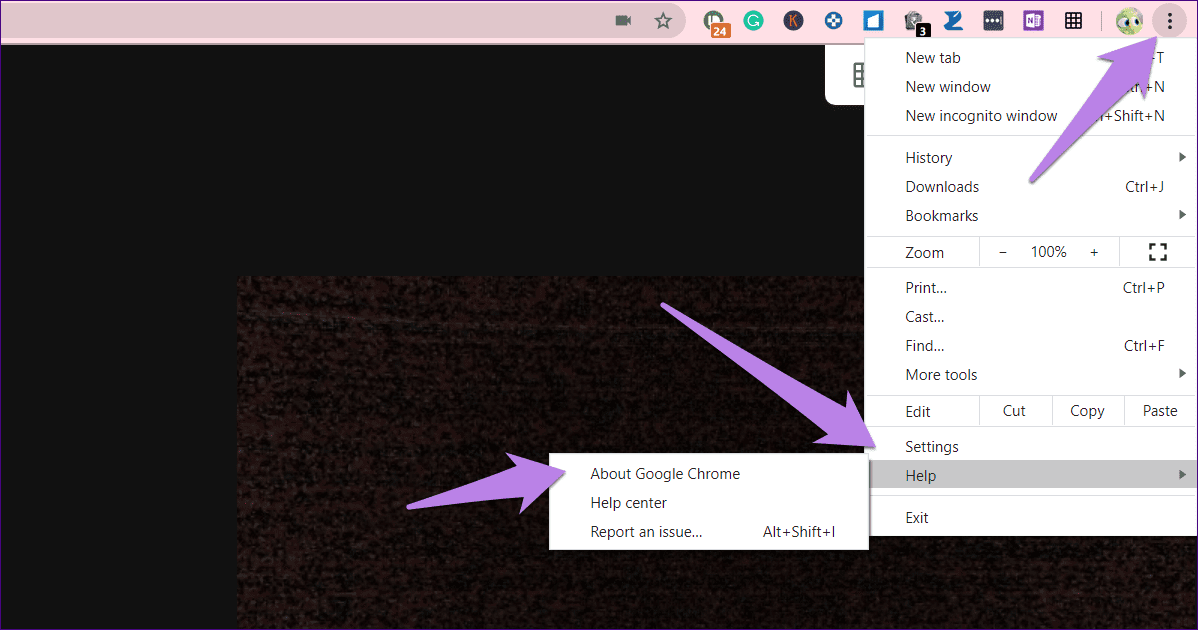Increase zoom with the plus button
Image resolution: width=1198 pixels, height=630 pixels.
tap(1094, 252)
